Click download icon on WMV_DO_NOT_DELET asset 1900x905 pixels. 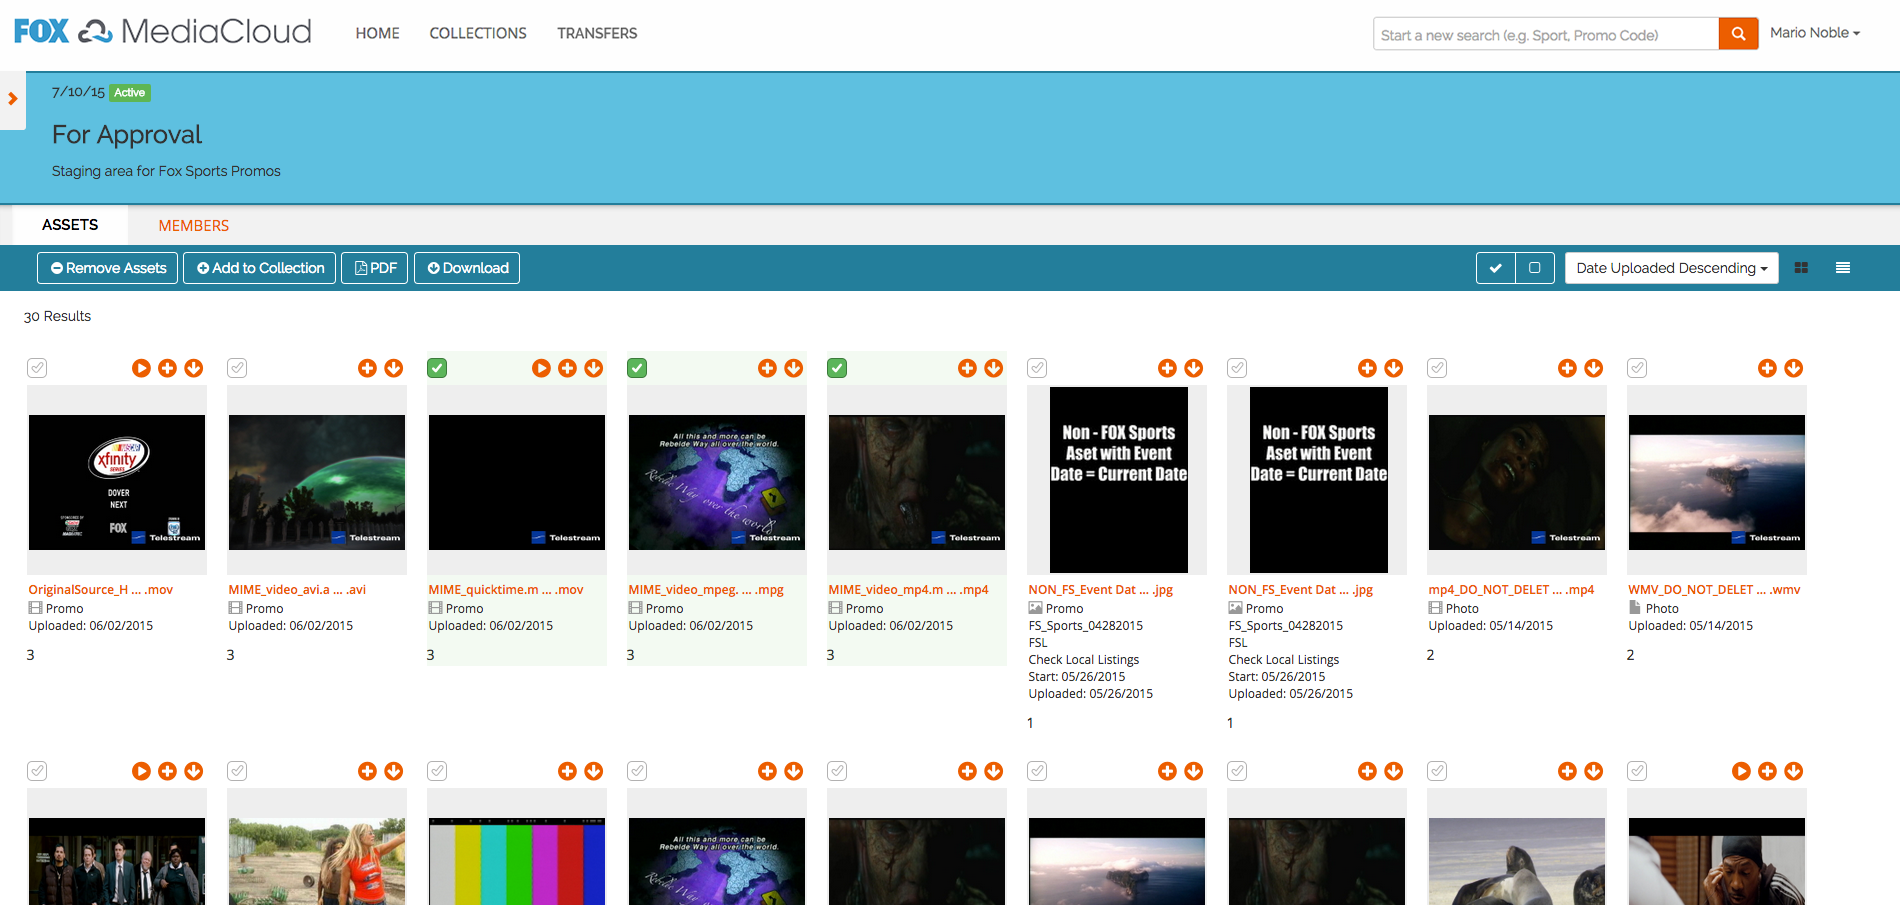[1794, 368]
